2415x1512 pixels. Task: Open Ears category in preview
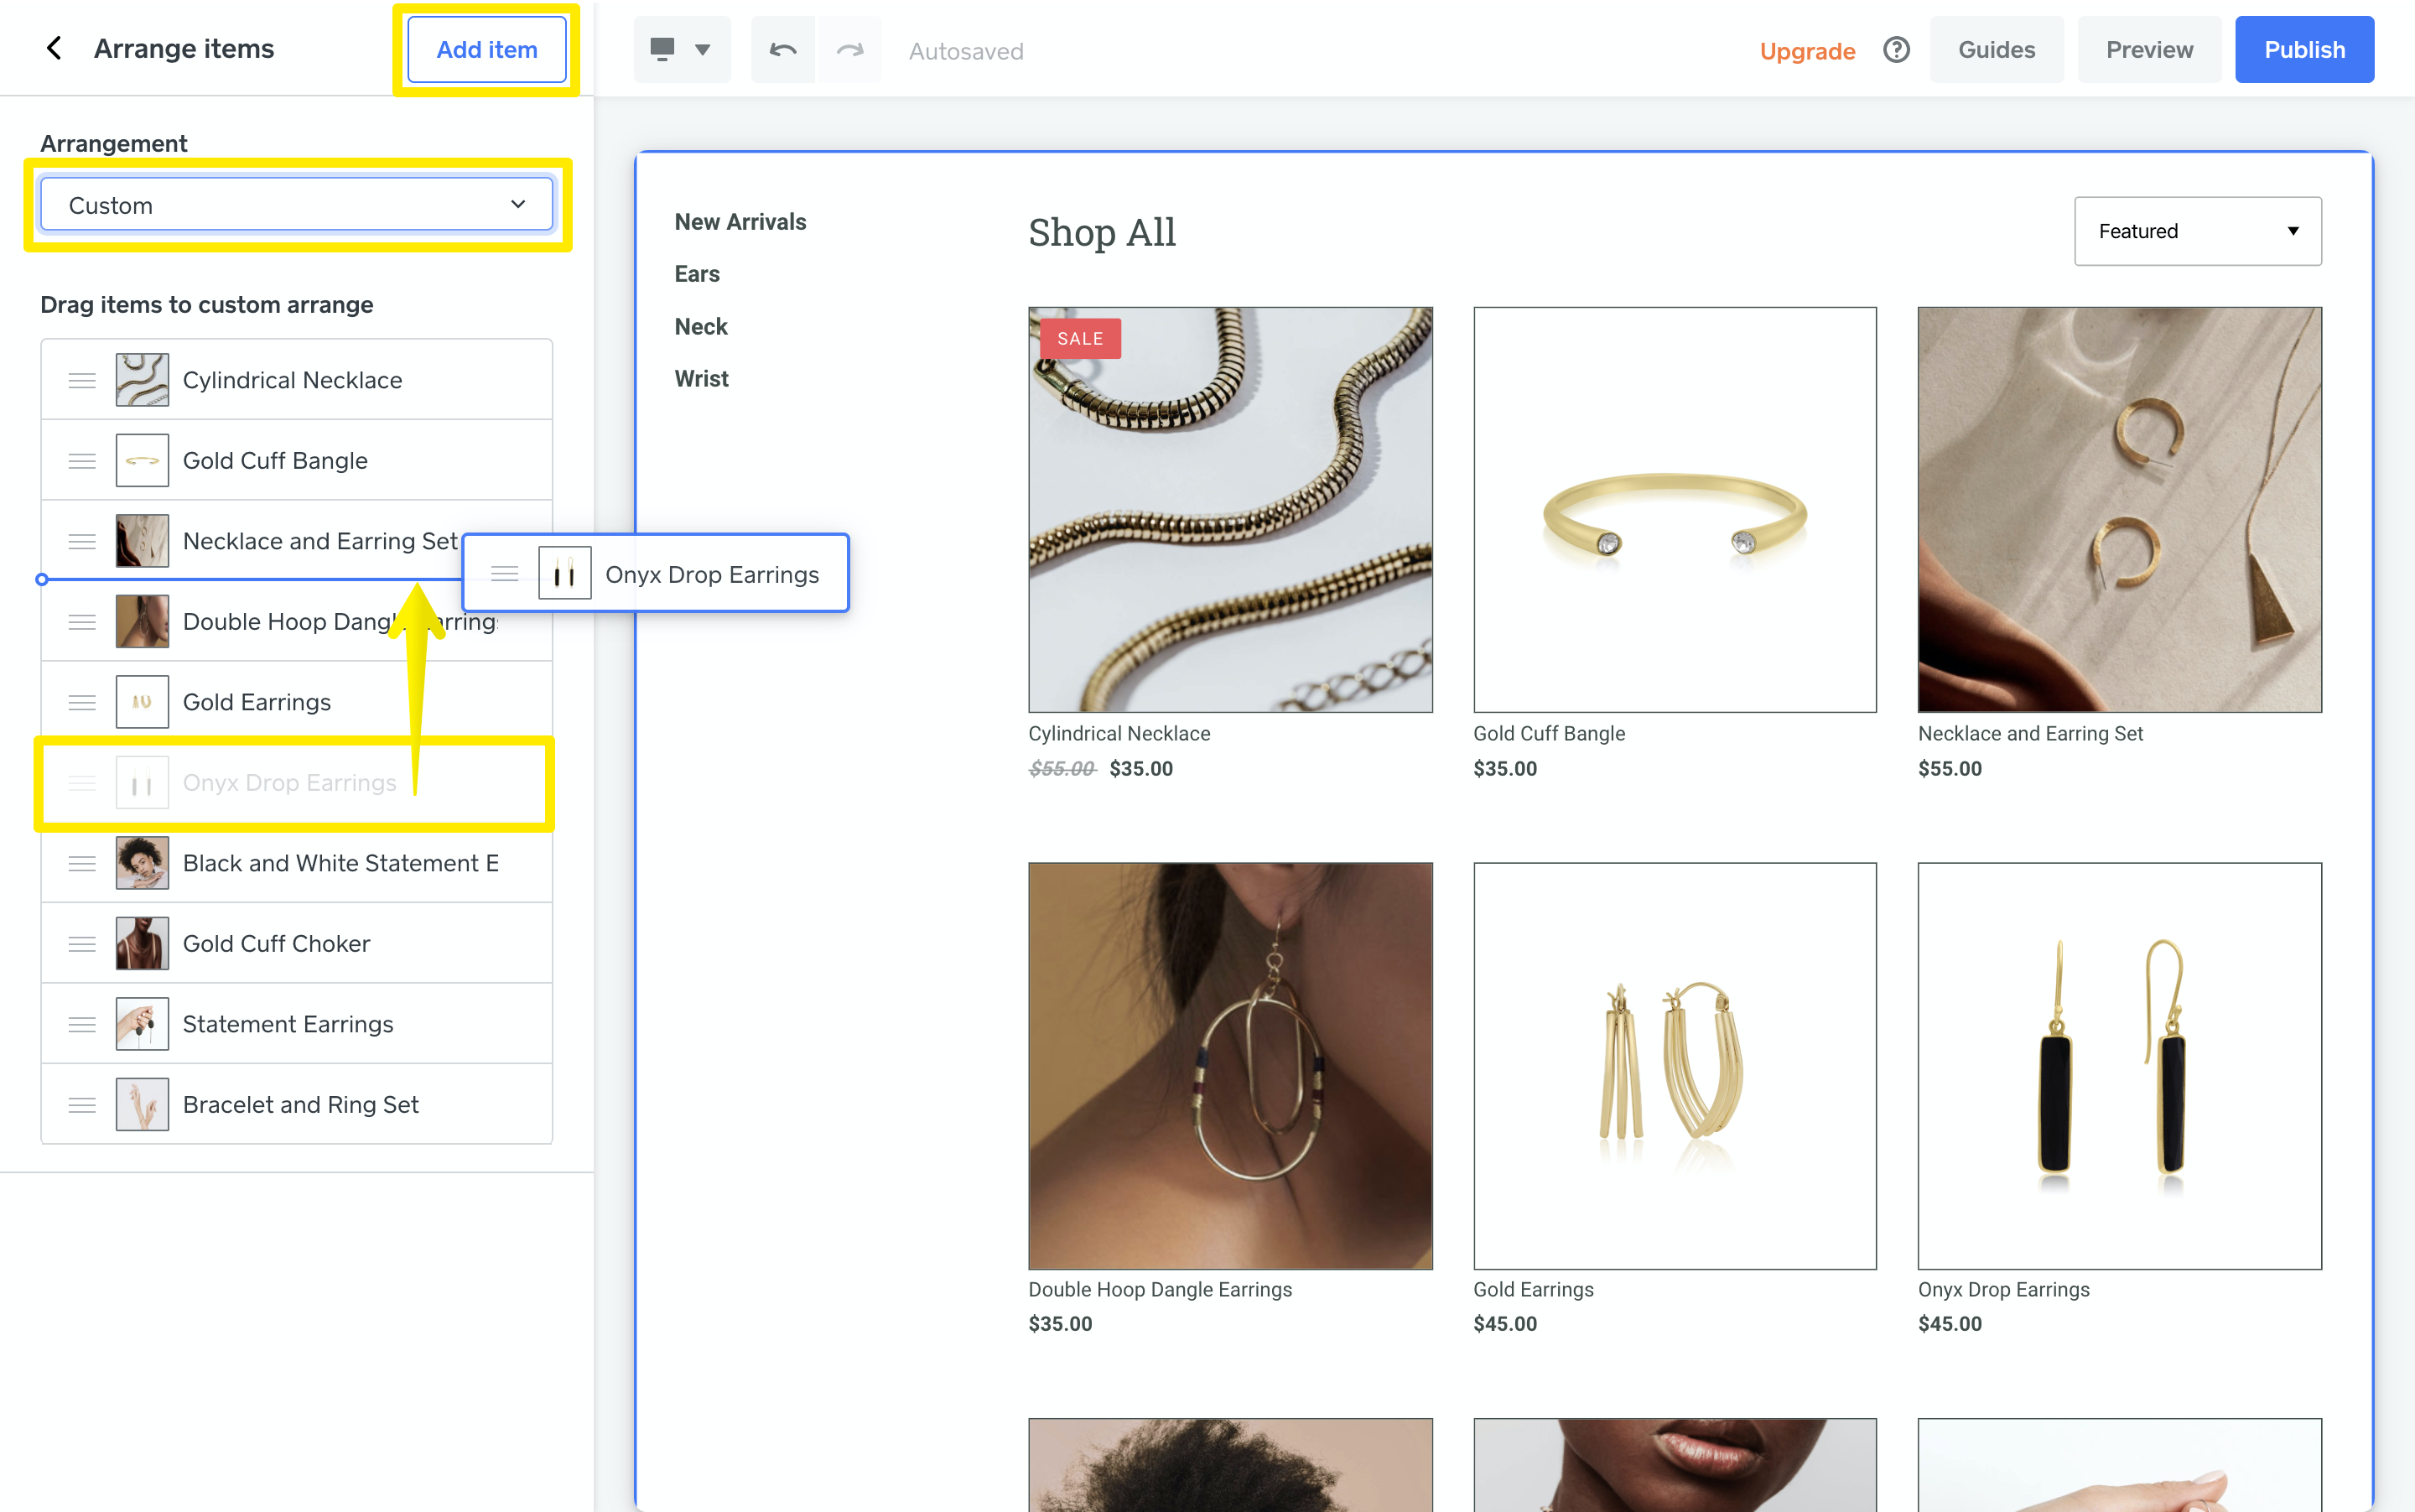(x=697, y=274)
